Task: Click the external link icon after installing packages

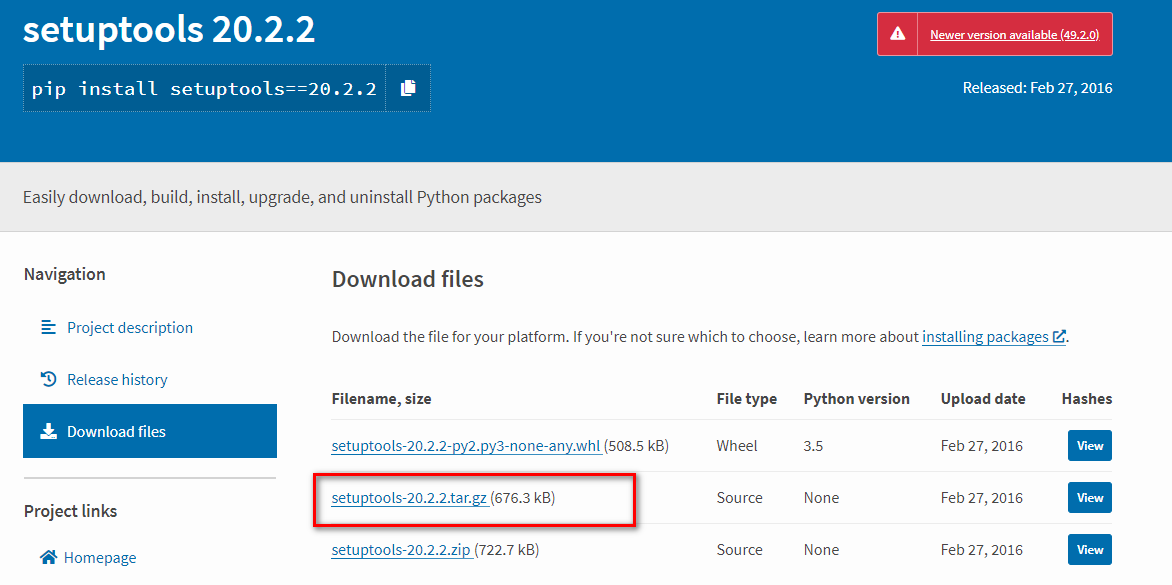Action: coord(1058,337)
